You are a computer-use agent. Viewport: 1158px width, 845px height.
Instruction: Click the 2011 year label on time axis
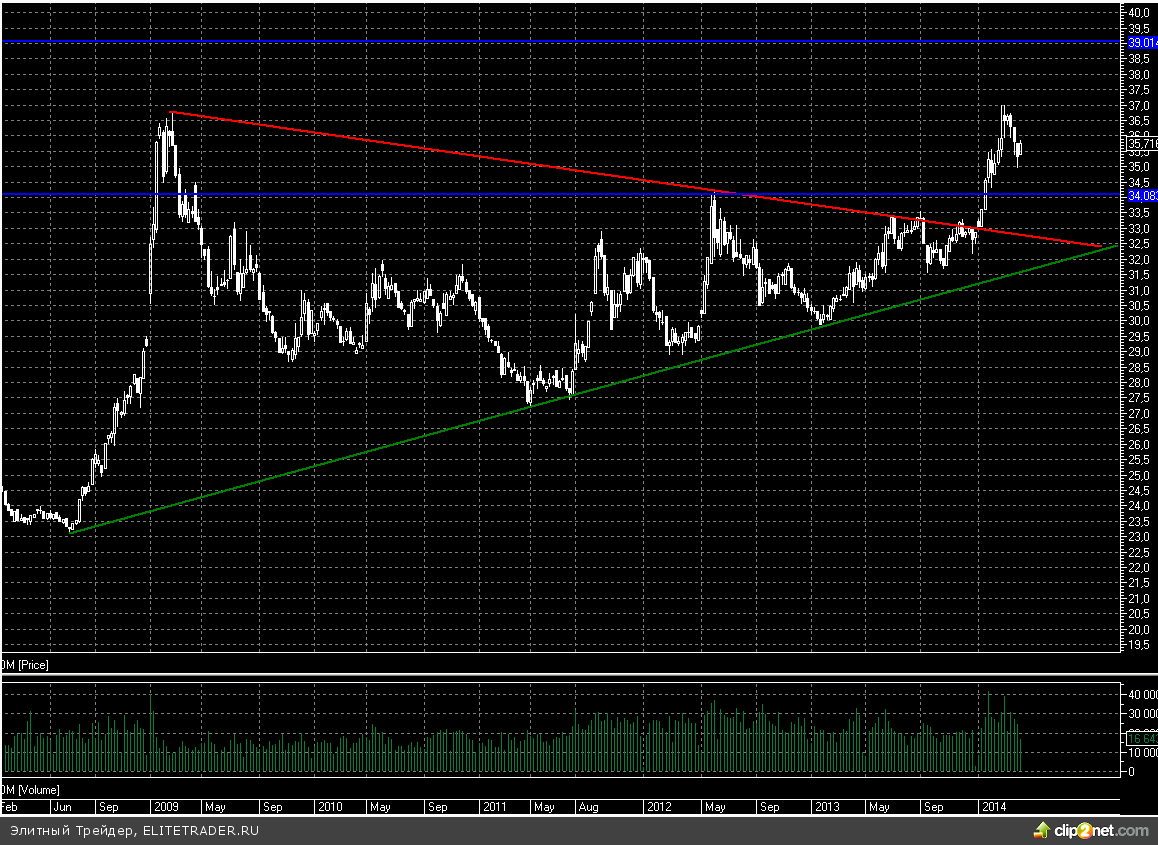(495, 807)
